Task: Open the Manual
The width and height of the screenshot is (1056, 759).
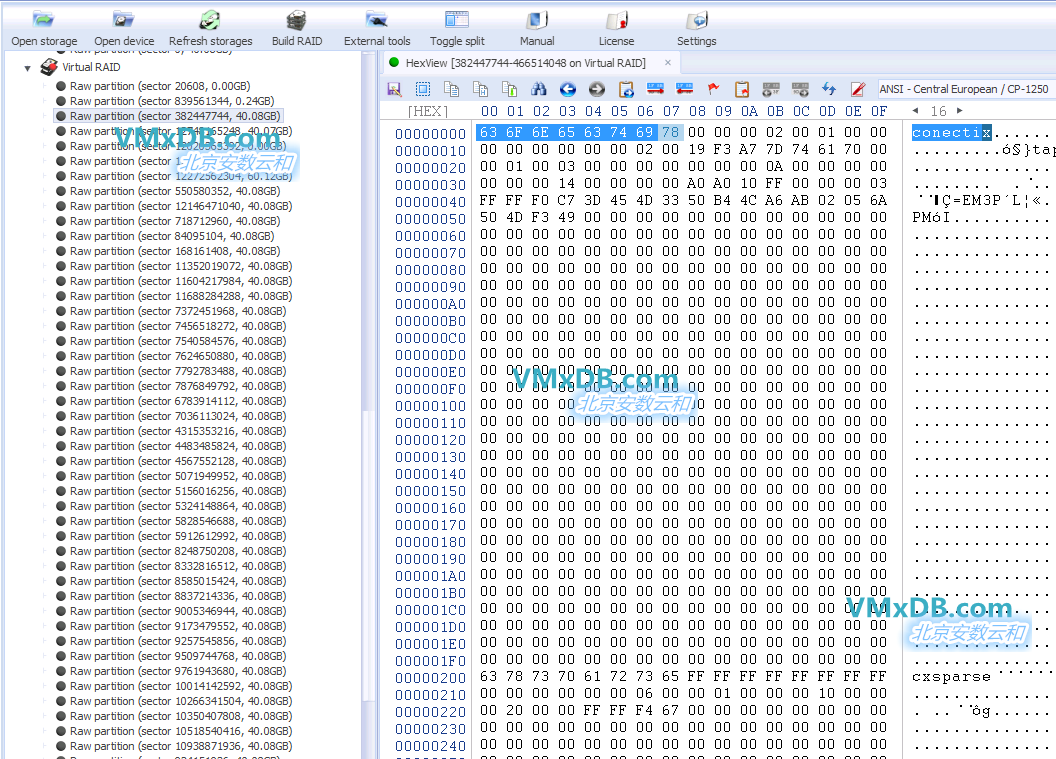Action: (537, 28)
